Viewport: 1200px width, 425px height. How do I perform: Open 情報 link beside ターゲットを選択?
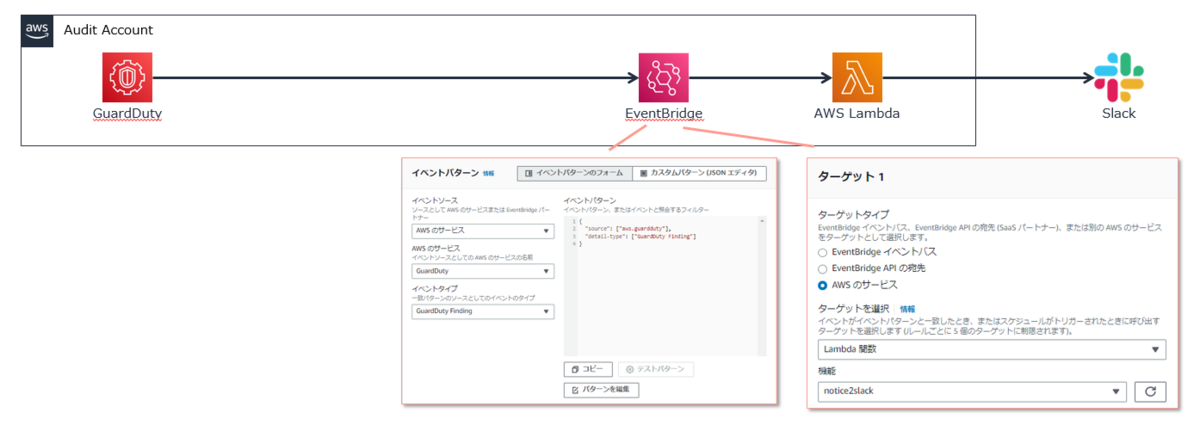(x=907, y=310)
